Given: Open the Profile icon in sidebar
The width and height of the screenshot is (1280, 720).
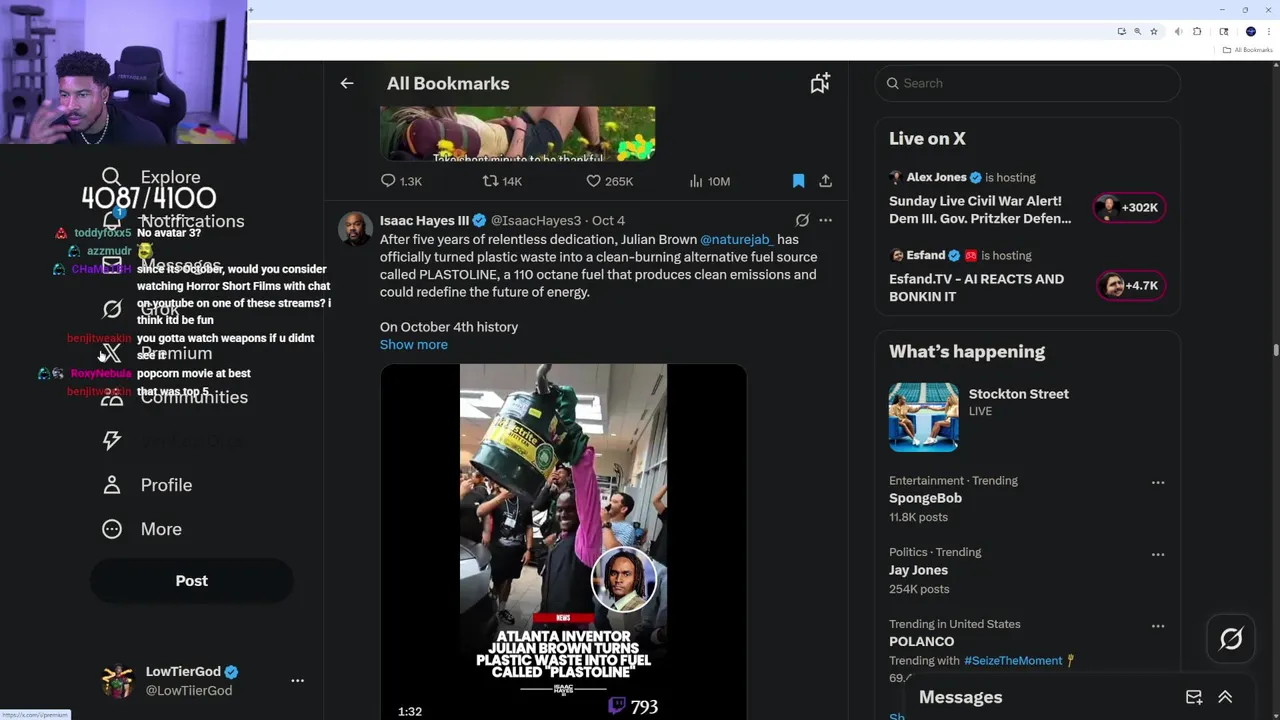Looking at the screenshot, I should [x=112, y=485].
